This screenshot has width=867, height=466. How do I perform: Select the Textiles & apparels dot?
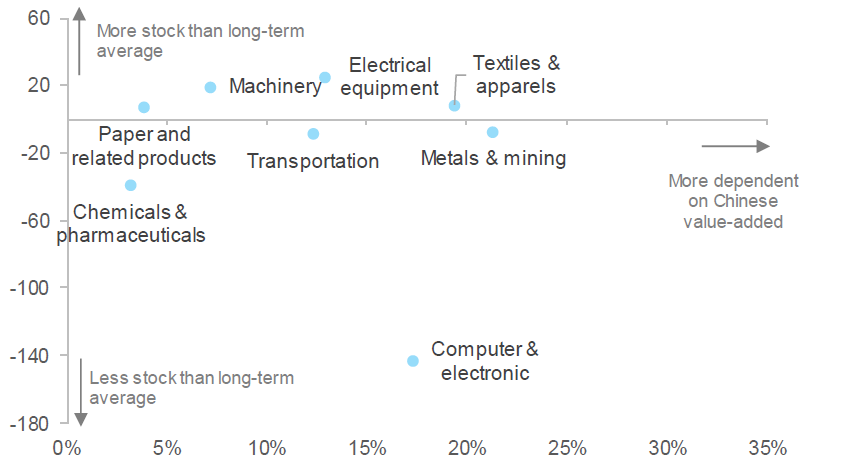[x=455, y=106]
